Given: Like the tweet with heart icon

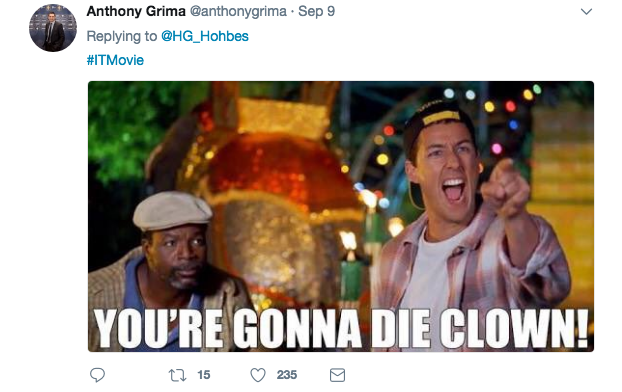Looking at the screenshot, I should pyautogui.click(x=258, y=375).
